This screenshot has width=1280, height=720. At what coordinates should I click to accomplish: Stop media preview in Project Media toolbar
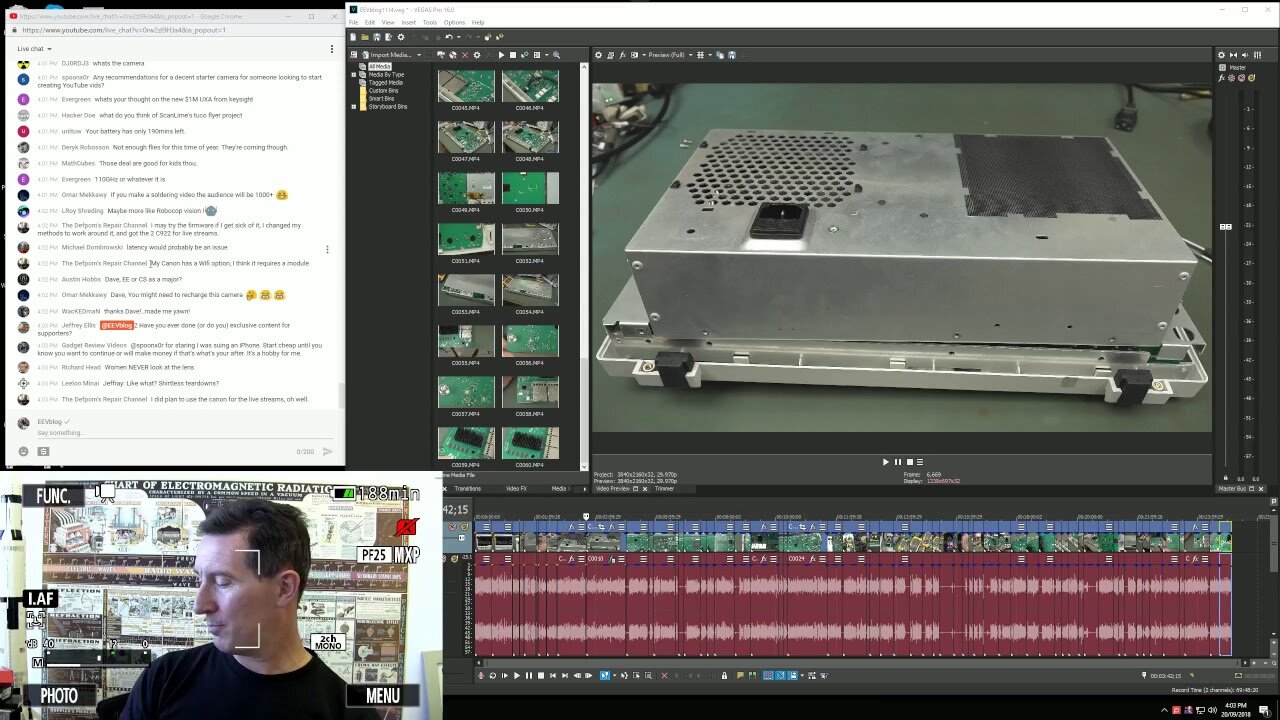[513, 54]
